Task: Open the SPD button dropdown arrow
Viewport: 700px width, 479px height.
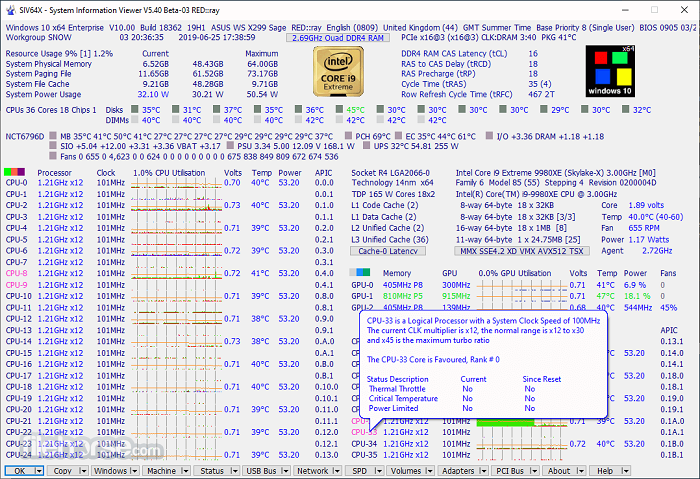Action: [x=379, y=471]
